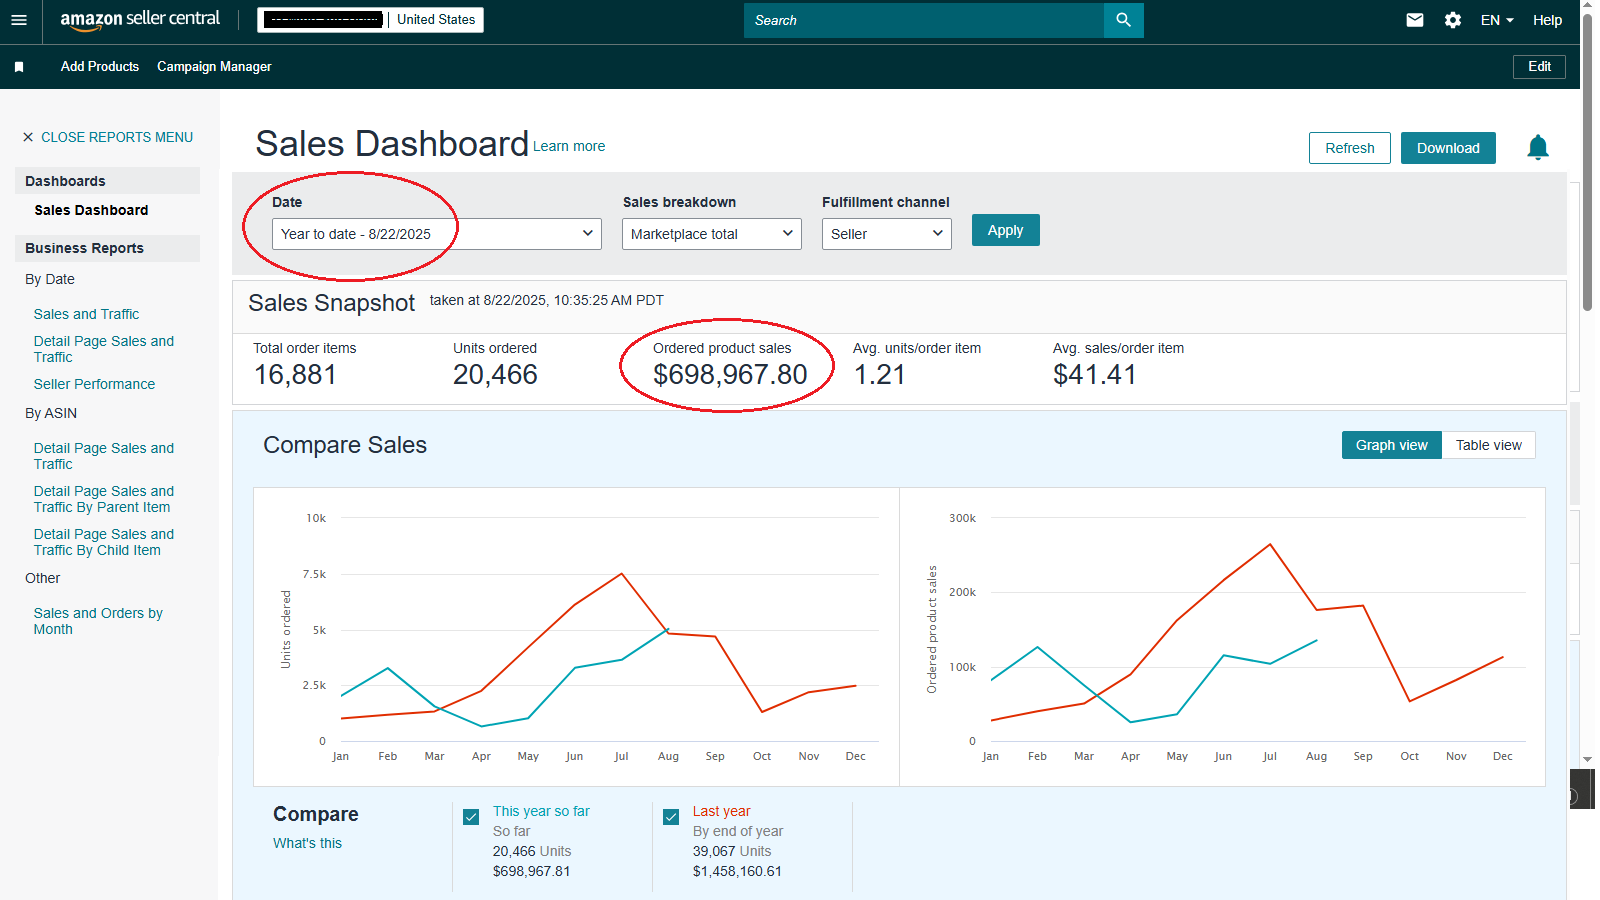The width and height of the screenshot is (1600, 900).
Task: Open the Sales and Traffic report
Action: (86, 314)
